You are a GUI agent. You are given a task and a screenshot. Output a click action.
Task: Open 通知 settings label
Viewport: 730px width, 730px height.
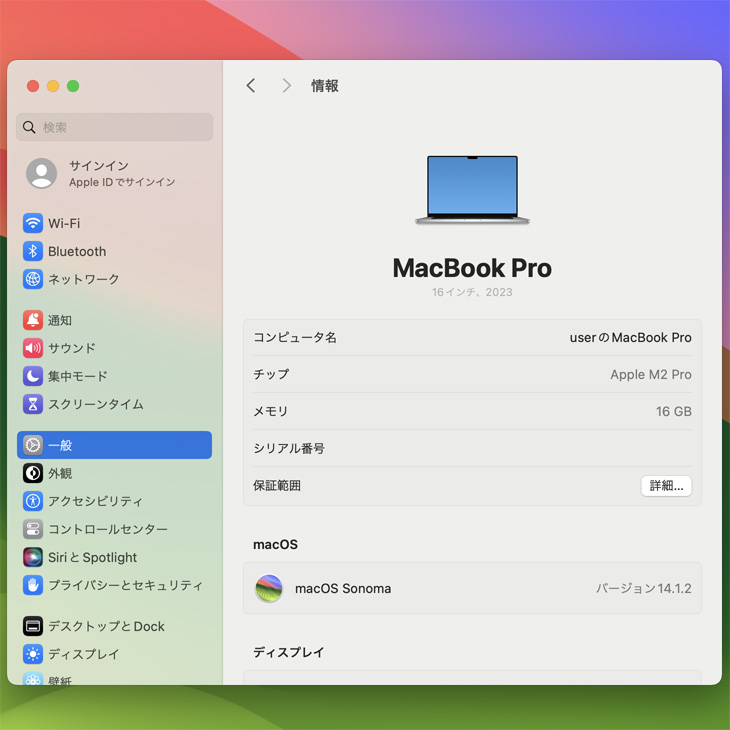[60, 320]
